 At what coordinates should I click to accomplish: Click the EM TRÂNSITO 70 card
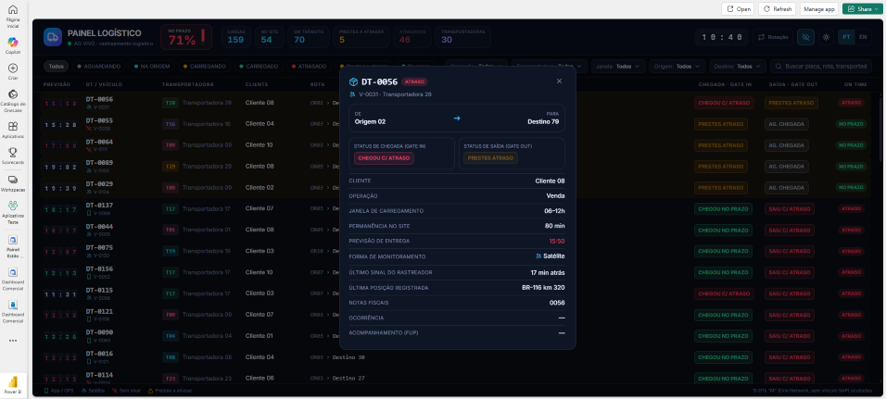(x=308, y=37)
